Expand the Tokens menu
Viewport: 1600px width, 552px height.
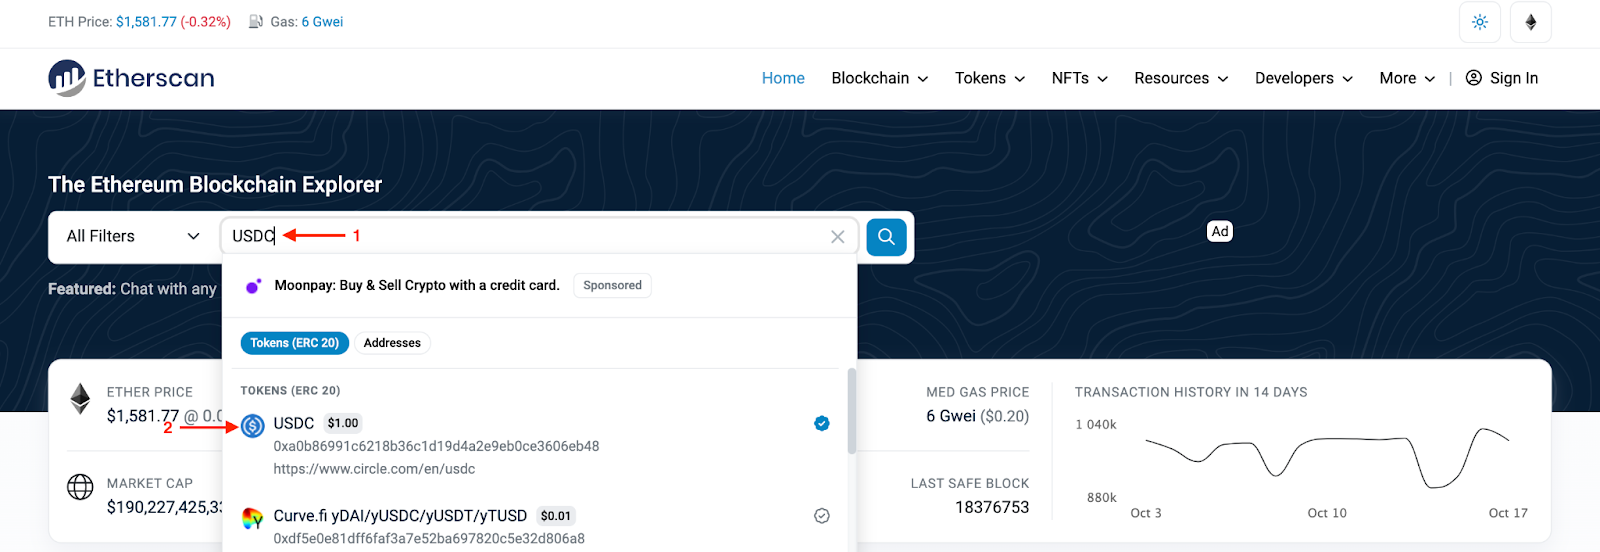tap(990, 78)
